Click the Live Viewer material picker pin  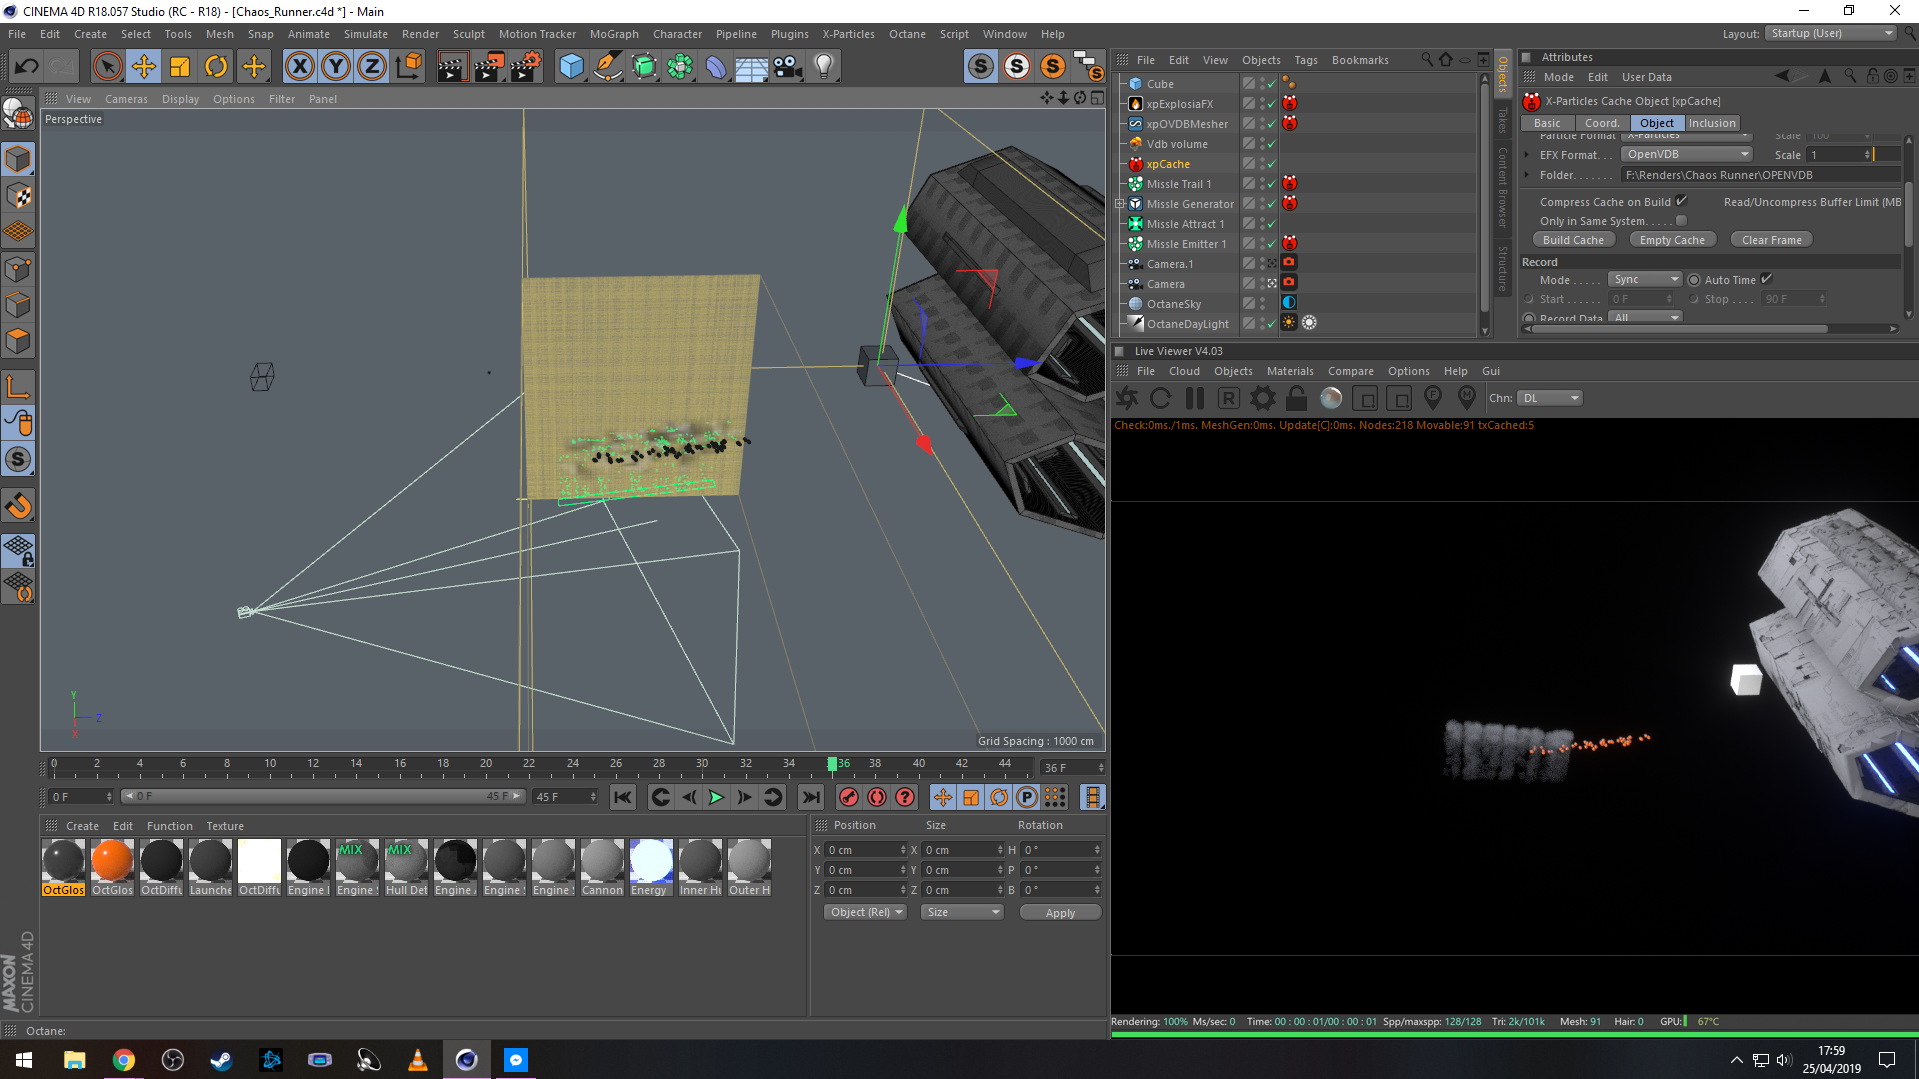1467,398
